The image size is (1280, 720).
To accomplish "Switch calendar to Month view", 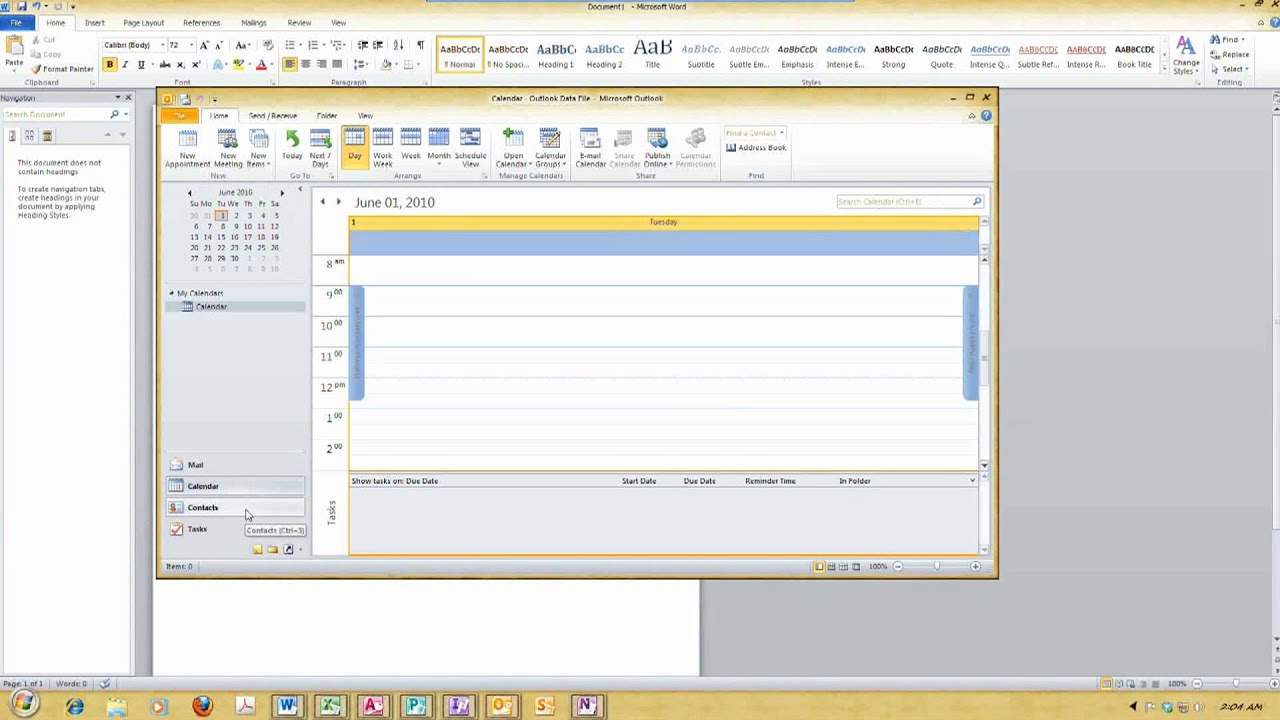I will [x=438, y=146].
